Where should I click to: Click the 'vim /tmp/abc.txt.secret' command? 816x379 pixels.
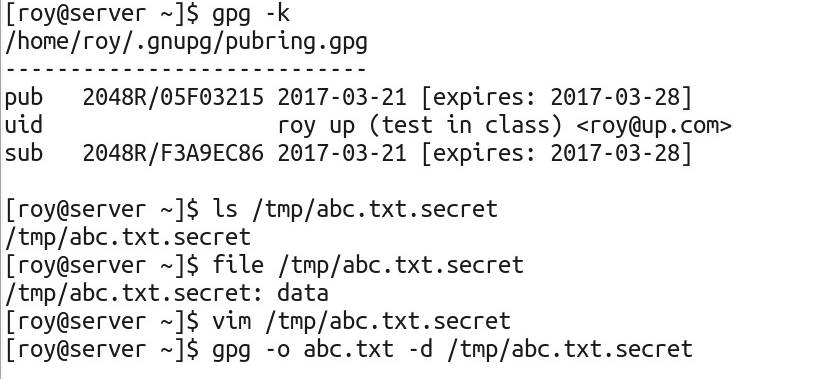click(x=362, y=322)
